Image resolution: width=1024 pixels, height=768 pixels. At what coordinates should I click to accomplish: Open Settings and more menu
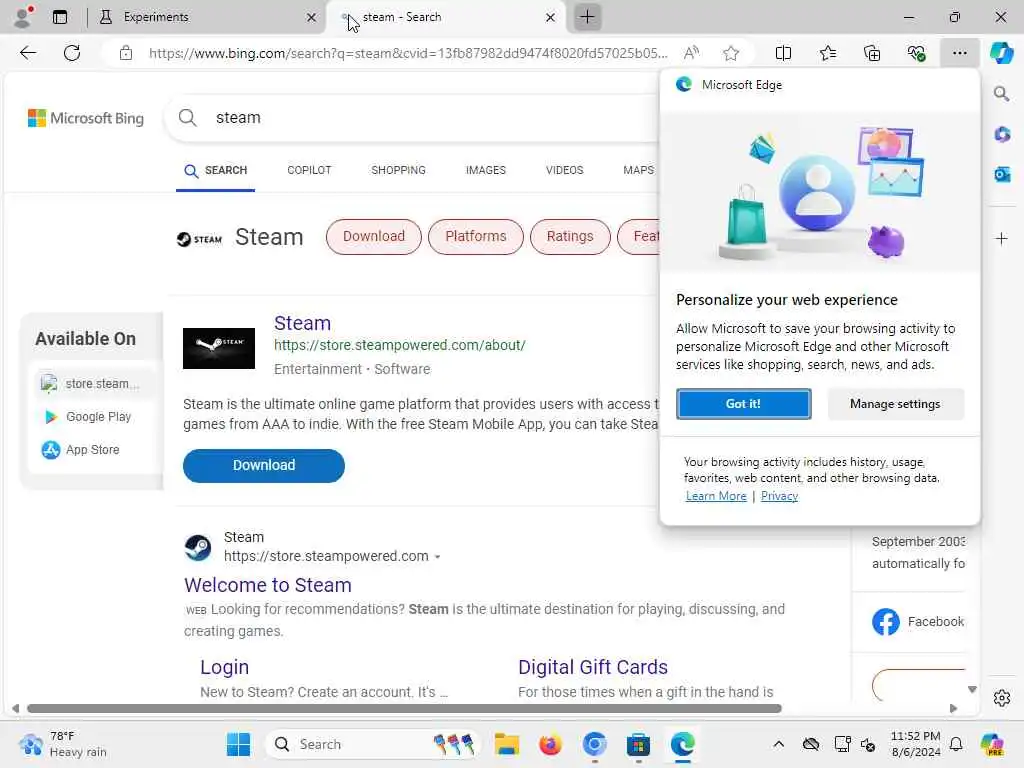tap(959, 53)
